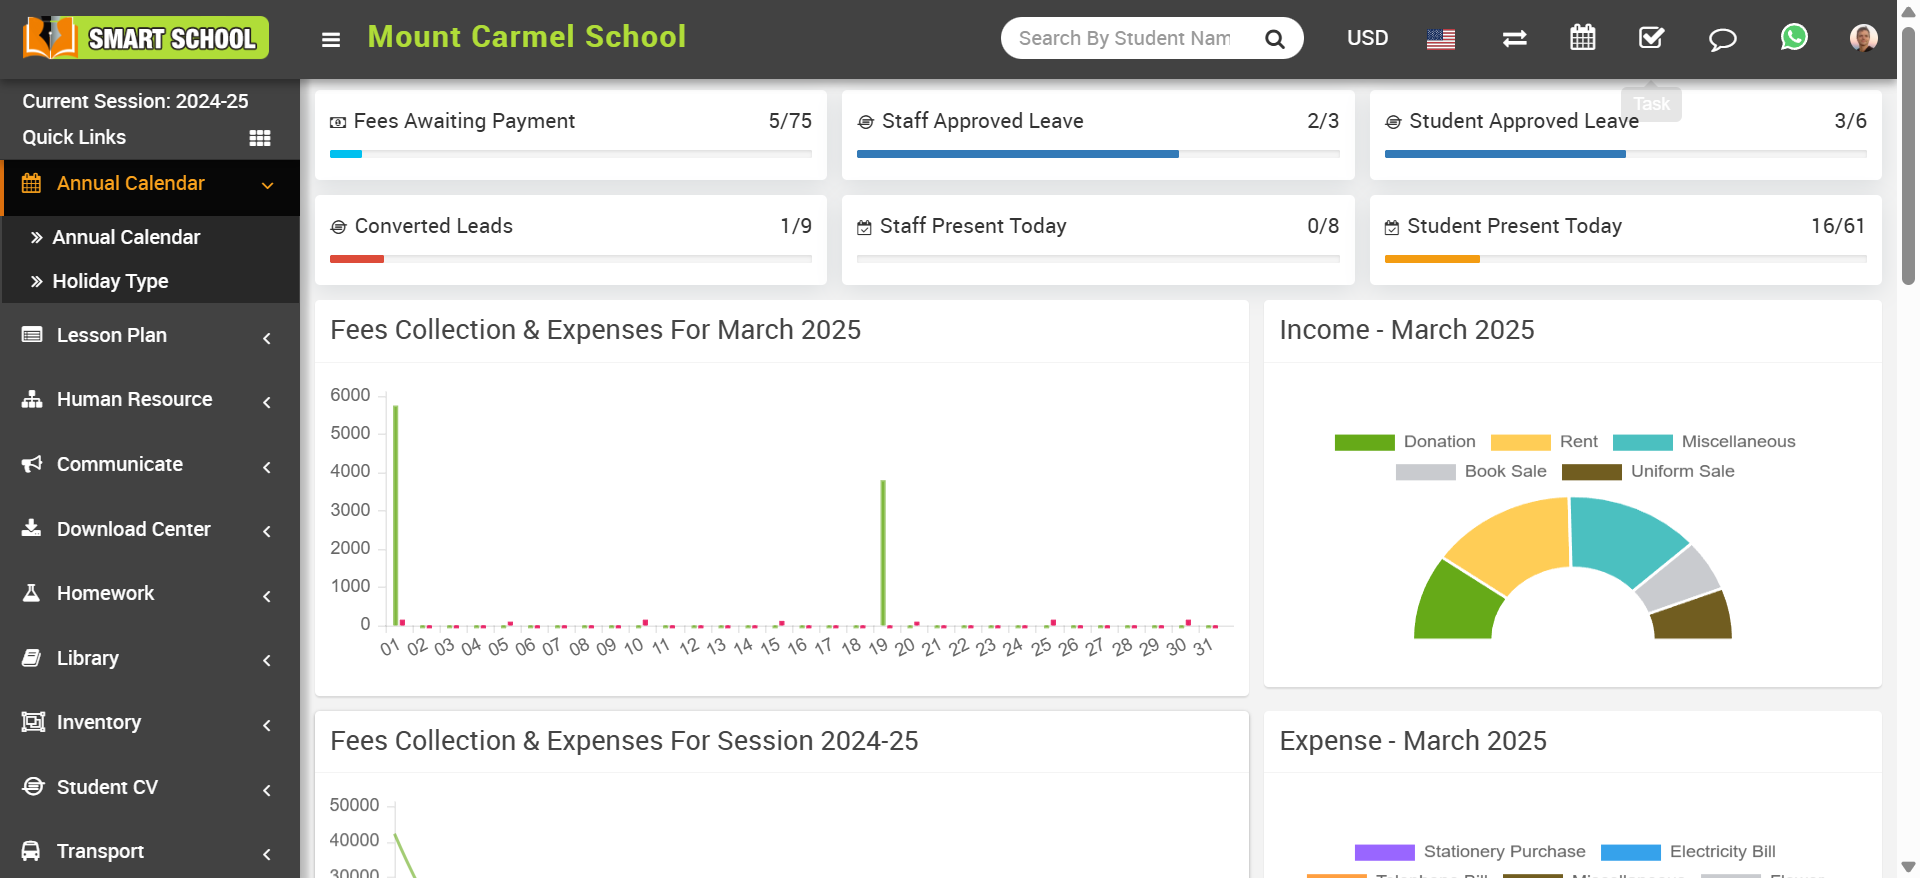The height and width of the screenshot is (878, 1920).
Task: Expand the Homework menu arrow
Action: coord(267,597)
